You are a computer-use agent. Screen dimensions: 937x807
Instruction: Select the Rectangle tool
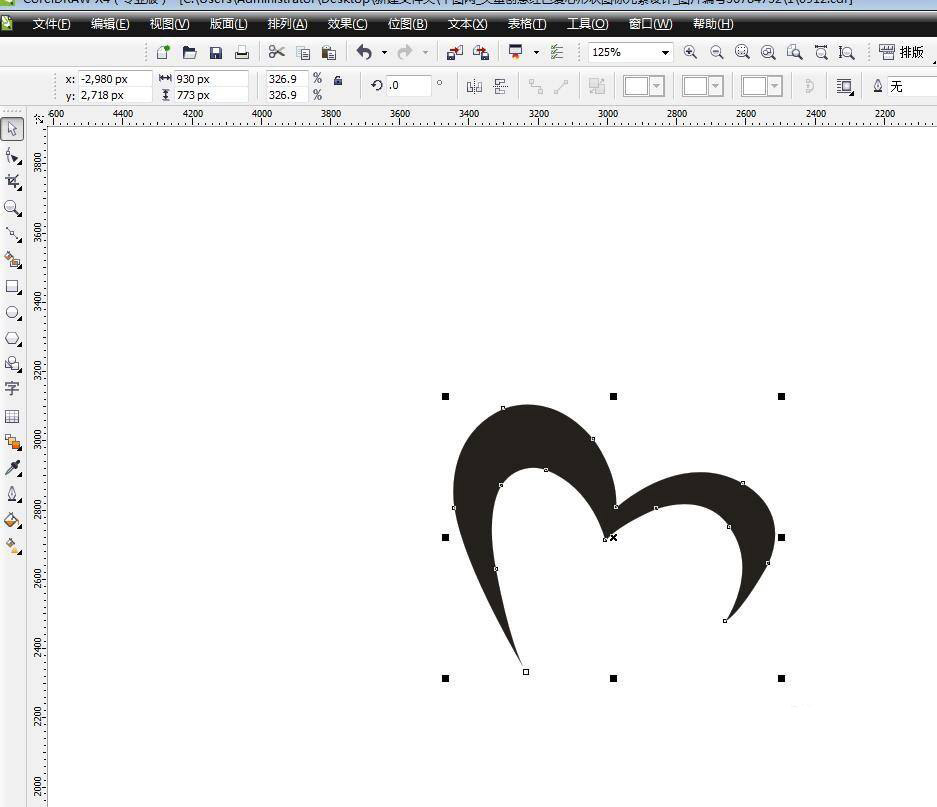pos(12,287)
